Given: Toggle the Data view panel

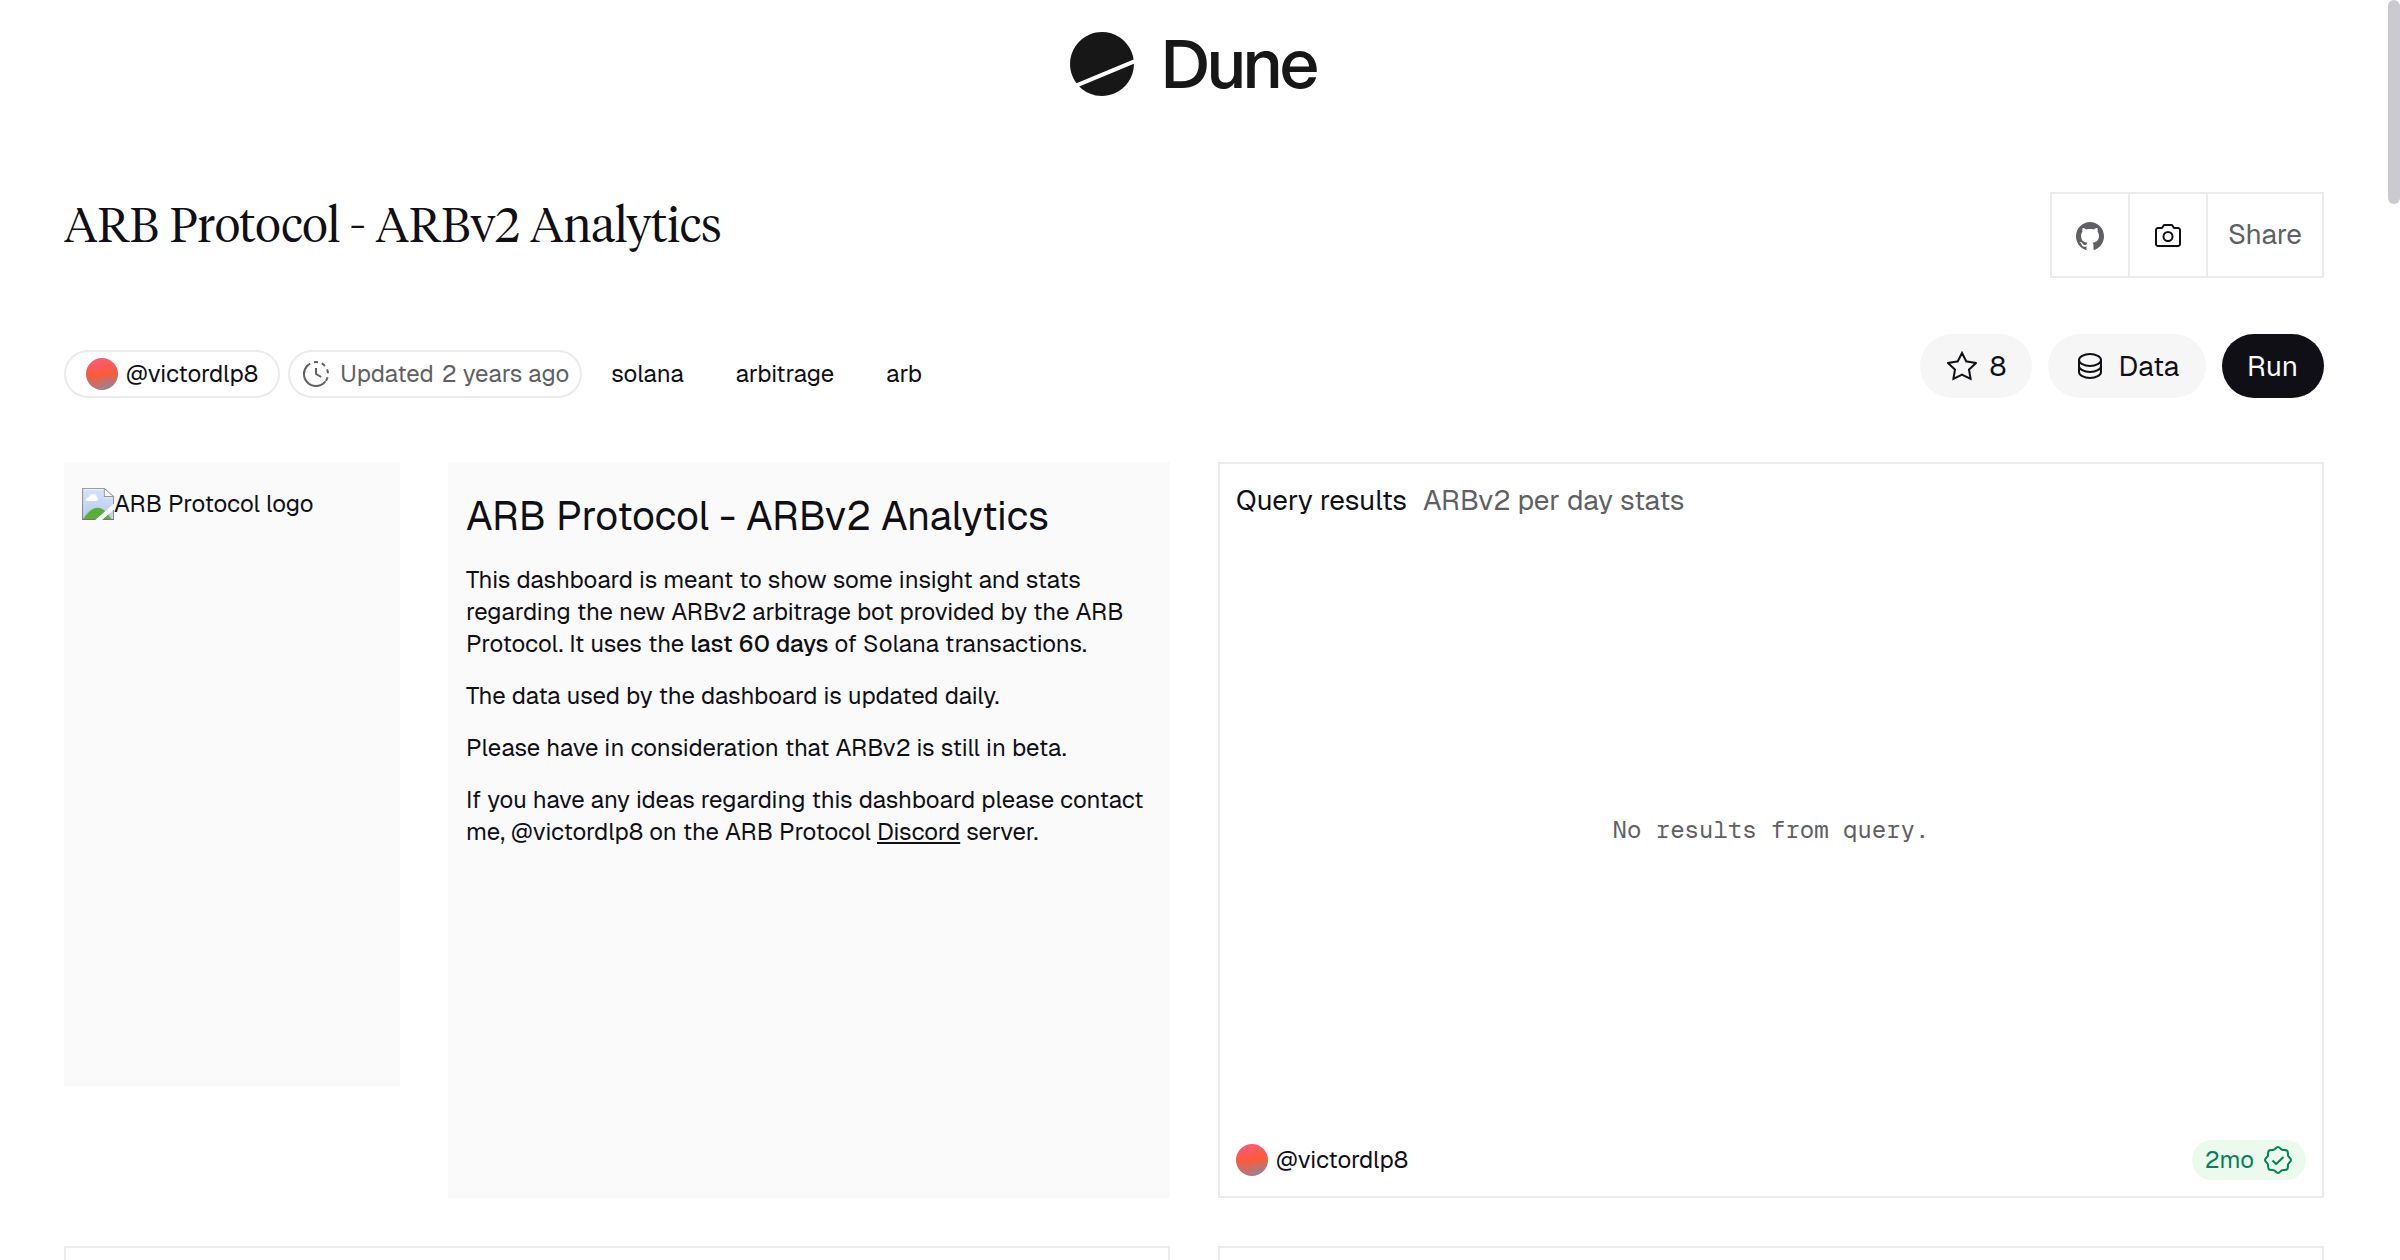Looking at the screenshot, I should [2126, 366].
